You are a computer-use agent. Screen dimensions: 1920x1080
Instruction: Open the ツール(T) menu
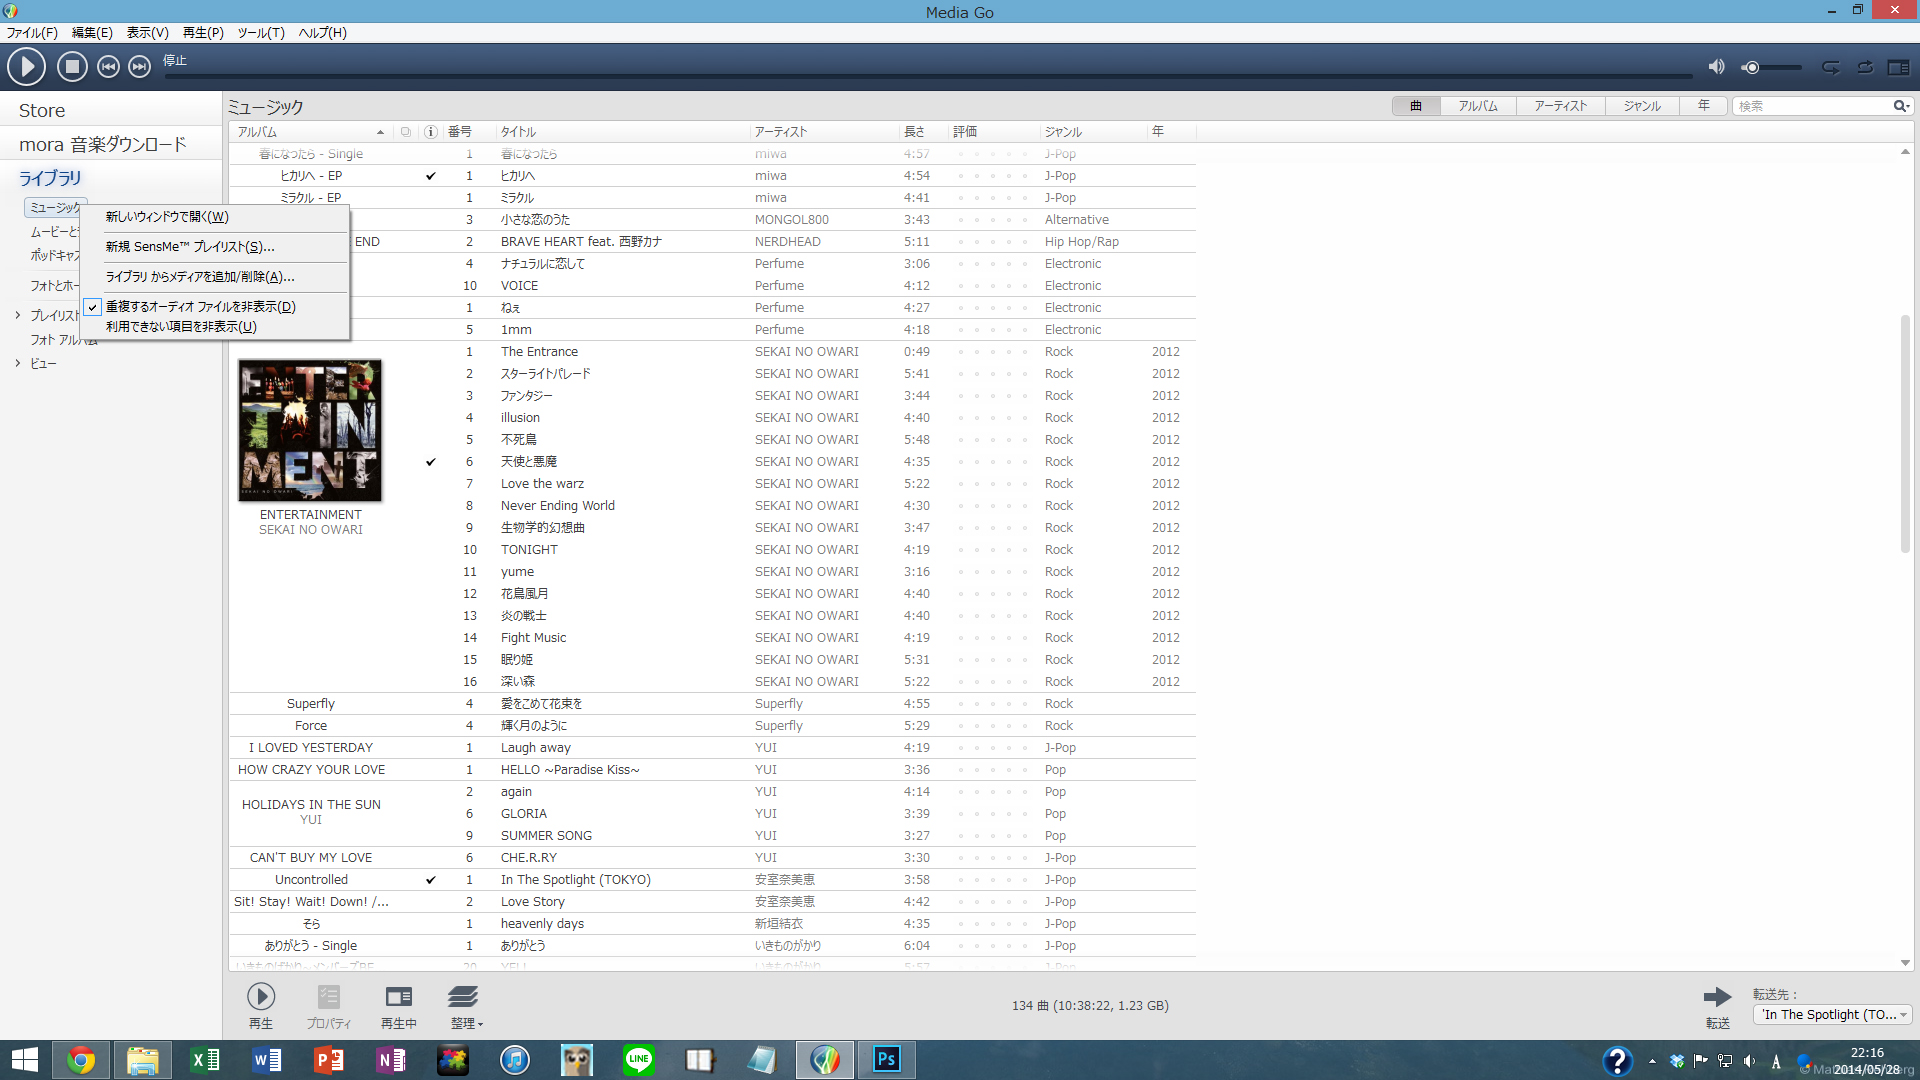[261, 33]
